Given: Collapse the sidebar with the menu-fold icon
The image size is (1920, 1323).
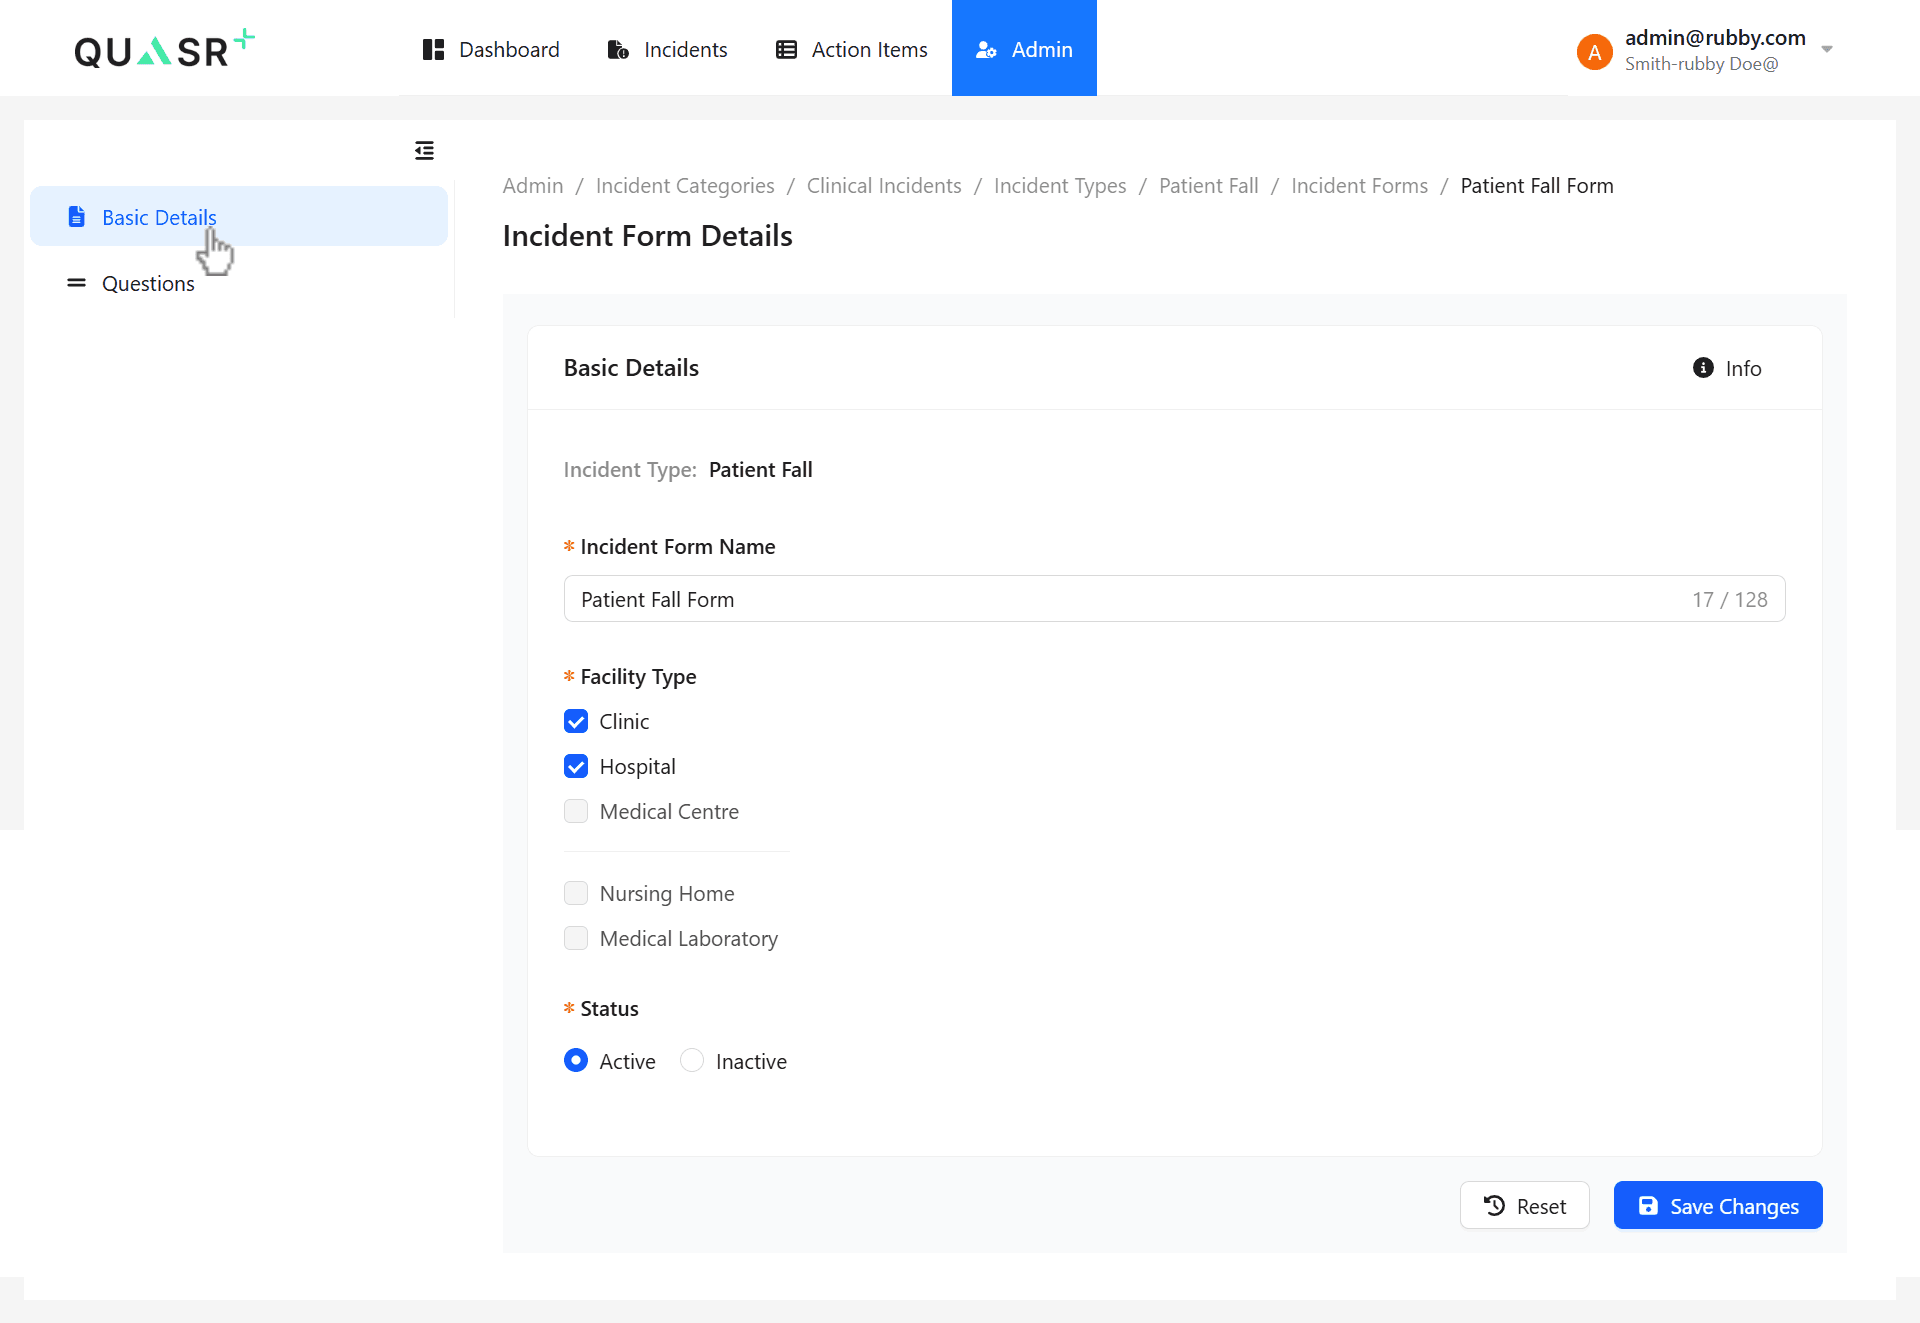Looking at the screenshot, I should (424, 150).
